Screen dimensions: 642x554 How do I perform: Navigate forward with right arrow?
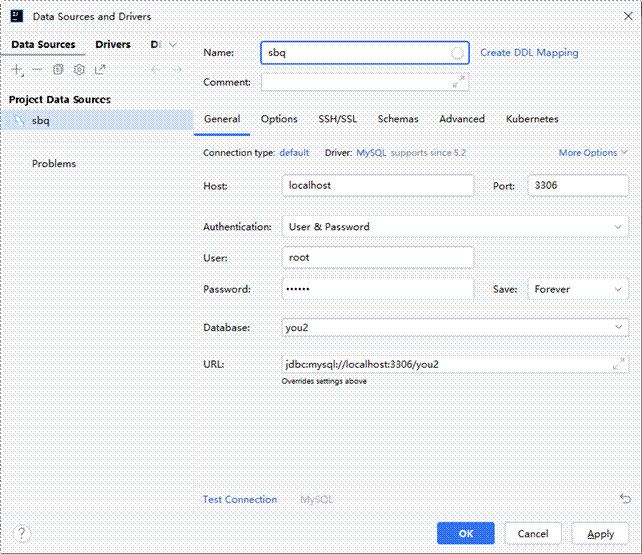coord(176,70)
